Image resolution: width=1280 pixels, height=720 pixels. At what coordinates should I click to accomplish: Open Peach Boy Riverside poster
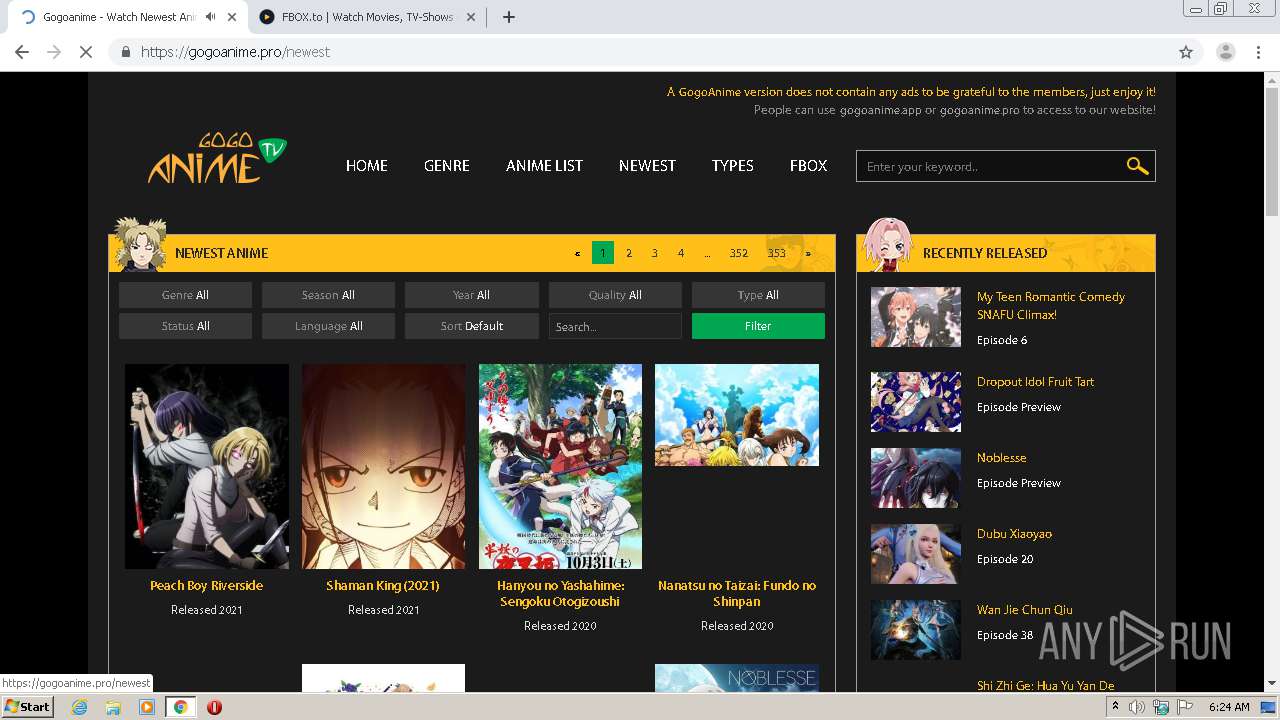coord(207,466)
